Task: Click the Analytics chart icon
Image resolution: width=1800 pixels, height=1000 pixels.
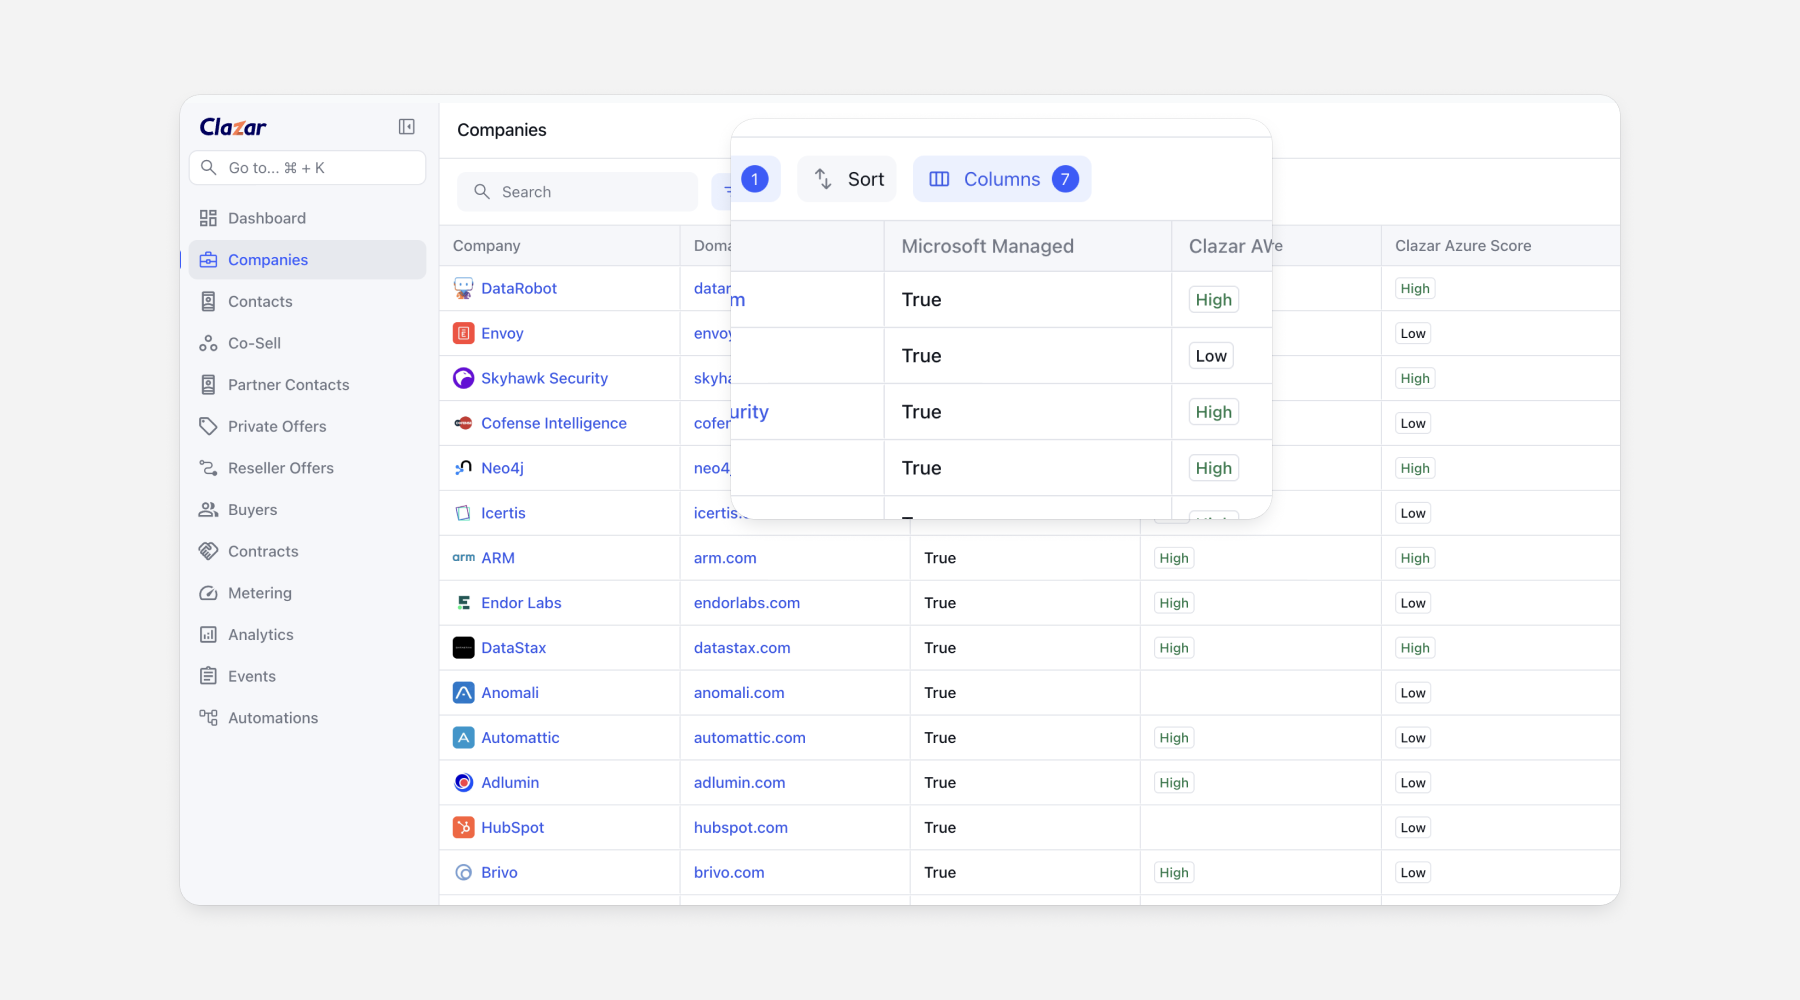Action: click(x=208, y=635)
